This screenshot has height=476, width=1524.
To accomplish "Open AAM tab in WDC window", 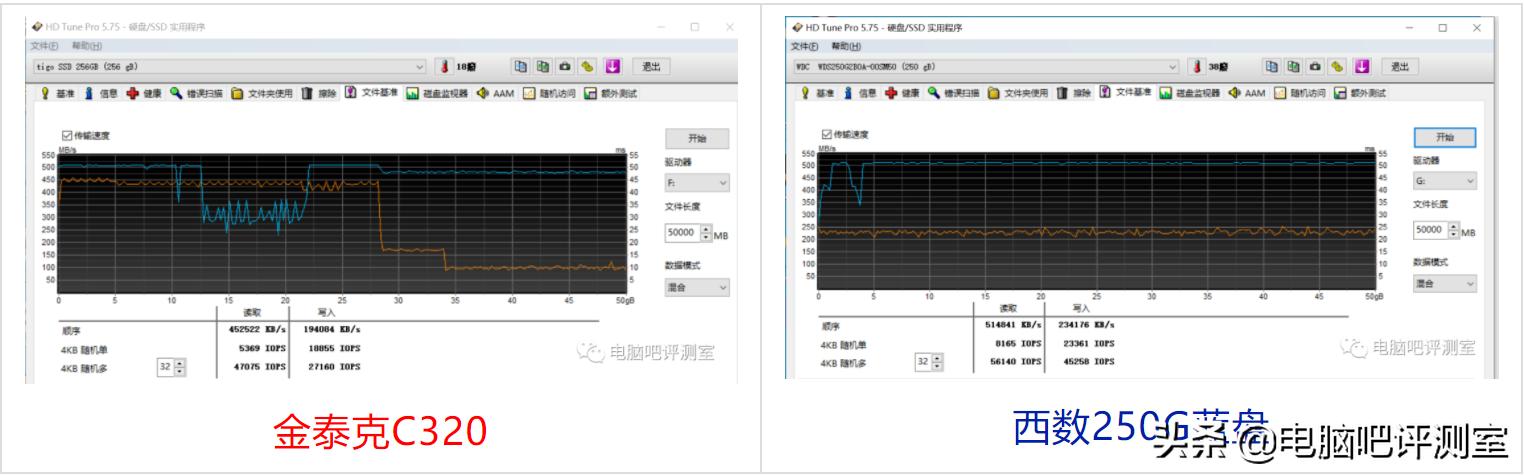I will click(x=1247, y=93).
